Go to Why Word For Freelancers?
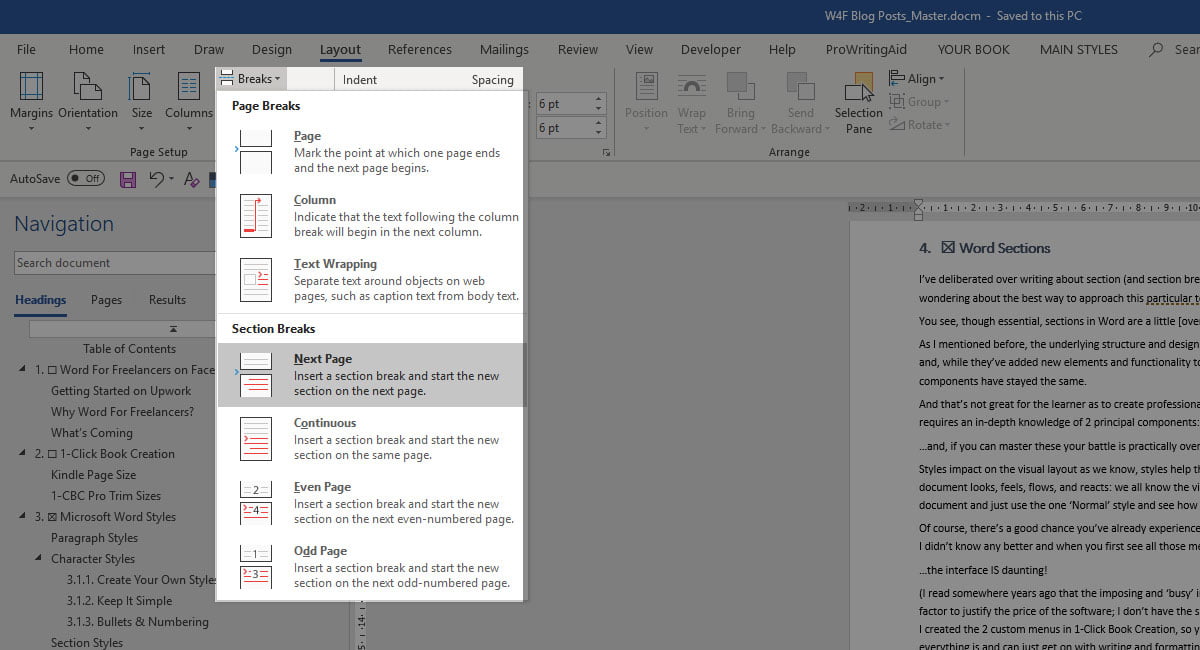Viewport: 1200px width, 650px height. [122, 412]
